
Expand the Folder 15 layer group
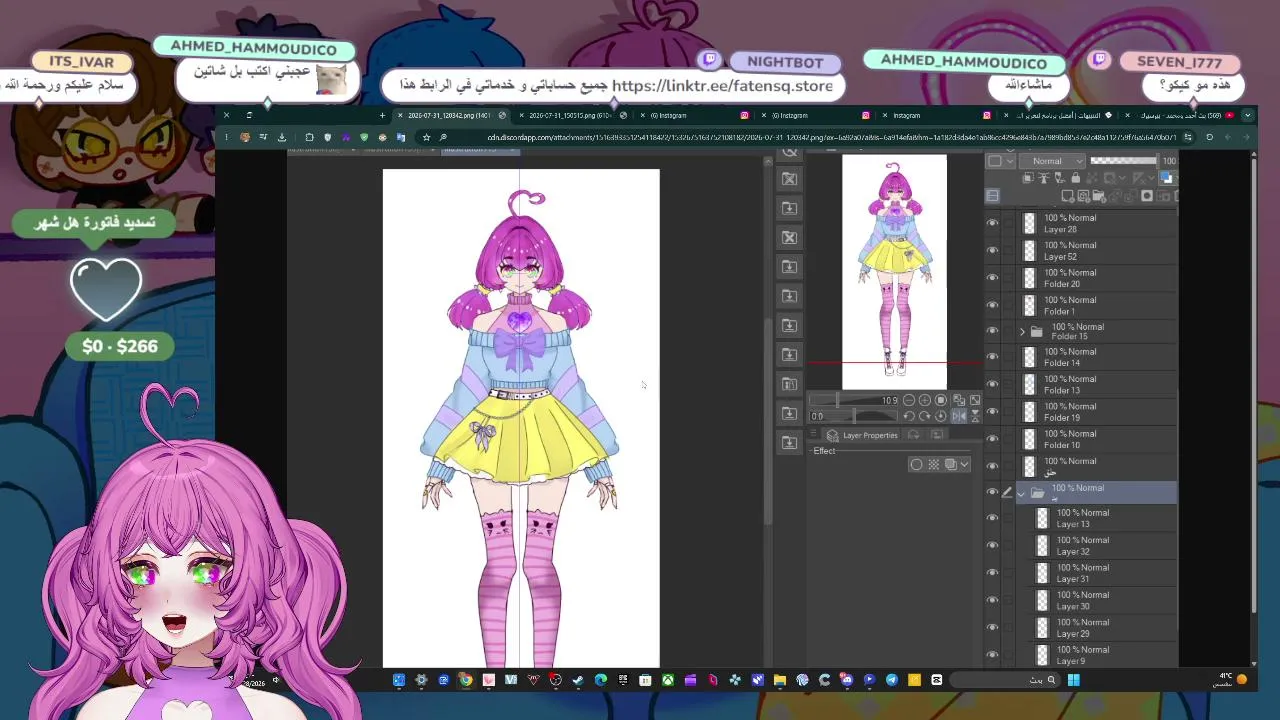tap(1022, 331)
